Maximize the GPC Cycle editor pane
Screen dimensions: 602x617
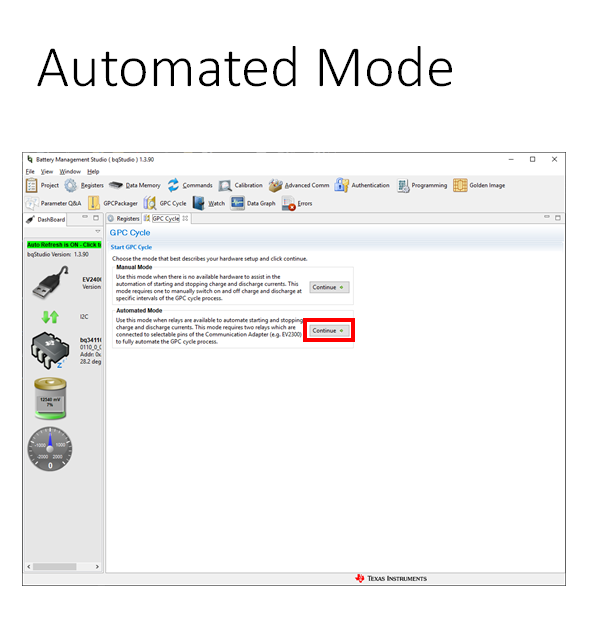point(558,218)
